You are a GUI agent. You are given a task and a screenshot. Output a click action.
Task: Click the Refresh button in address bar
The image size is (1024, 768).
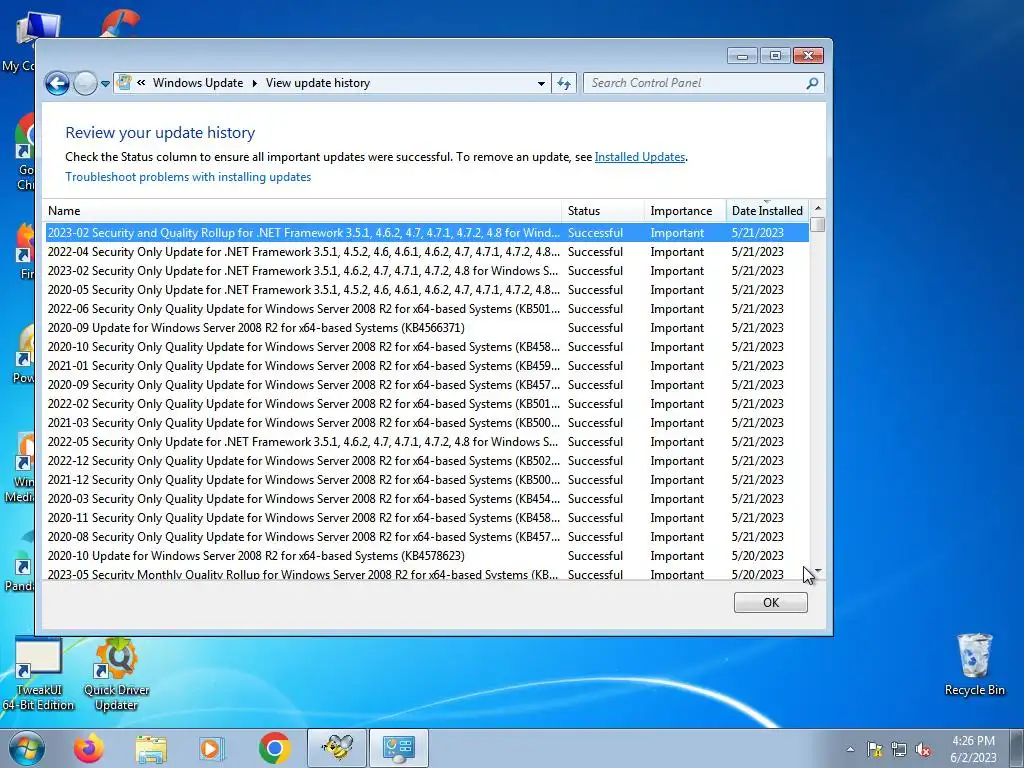[564, 84]
